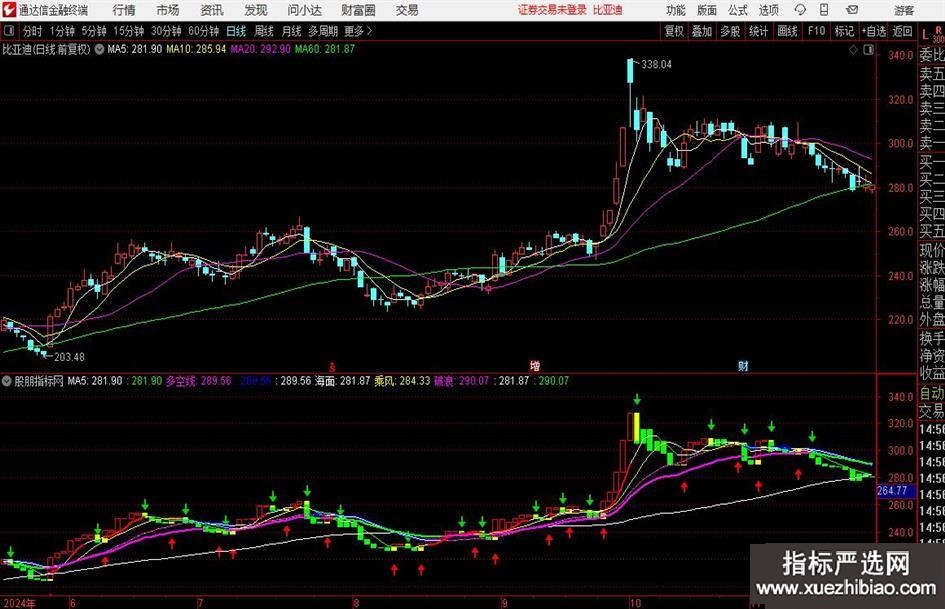Image resolution: width=945 pixels, height=609 pixels.
Task: Click the 乘风: 284.33 indicator label
Action: pyautogui.click(x=402, y=381)
